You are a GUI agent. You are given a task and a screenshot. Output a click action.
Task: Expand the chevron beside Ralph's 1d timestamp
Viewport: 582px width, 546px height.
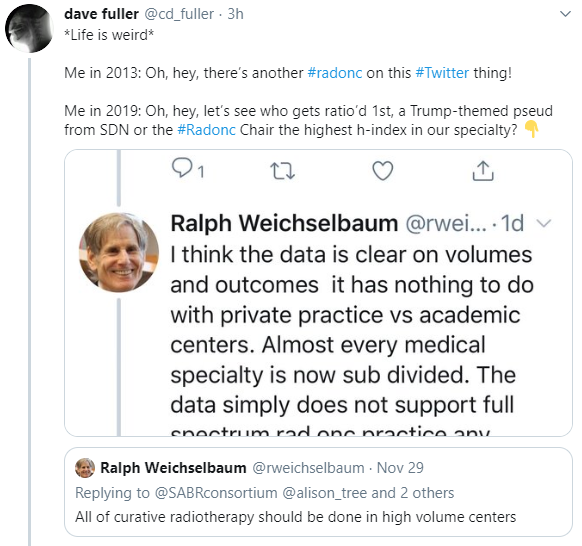pyautogui.click(x=544, y=223)
